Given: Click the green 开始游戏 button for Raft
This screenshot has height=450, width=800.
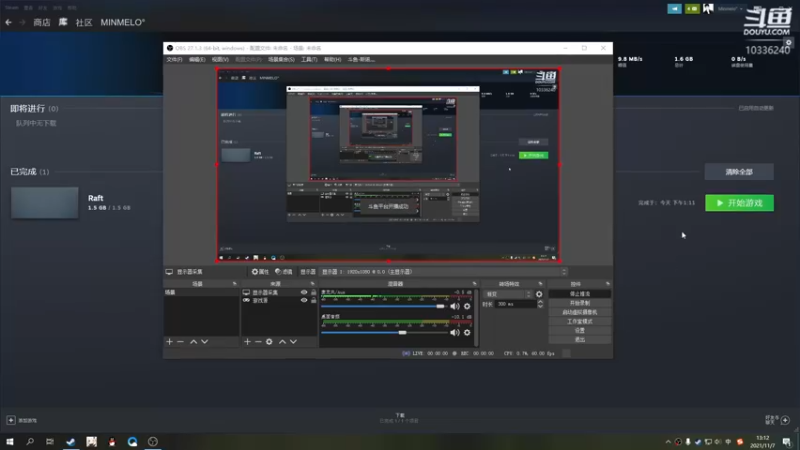Looking at the screenshot, I should click(x=739, y=203).
